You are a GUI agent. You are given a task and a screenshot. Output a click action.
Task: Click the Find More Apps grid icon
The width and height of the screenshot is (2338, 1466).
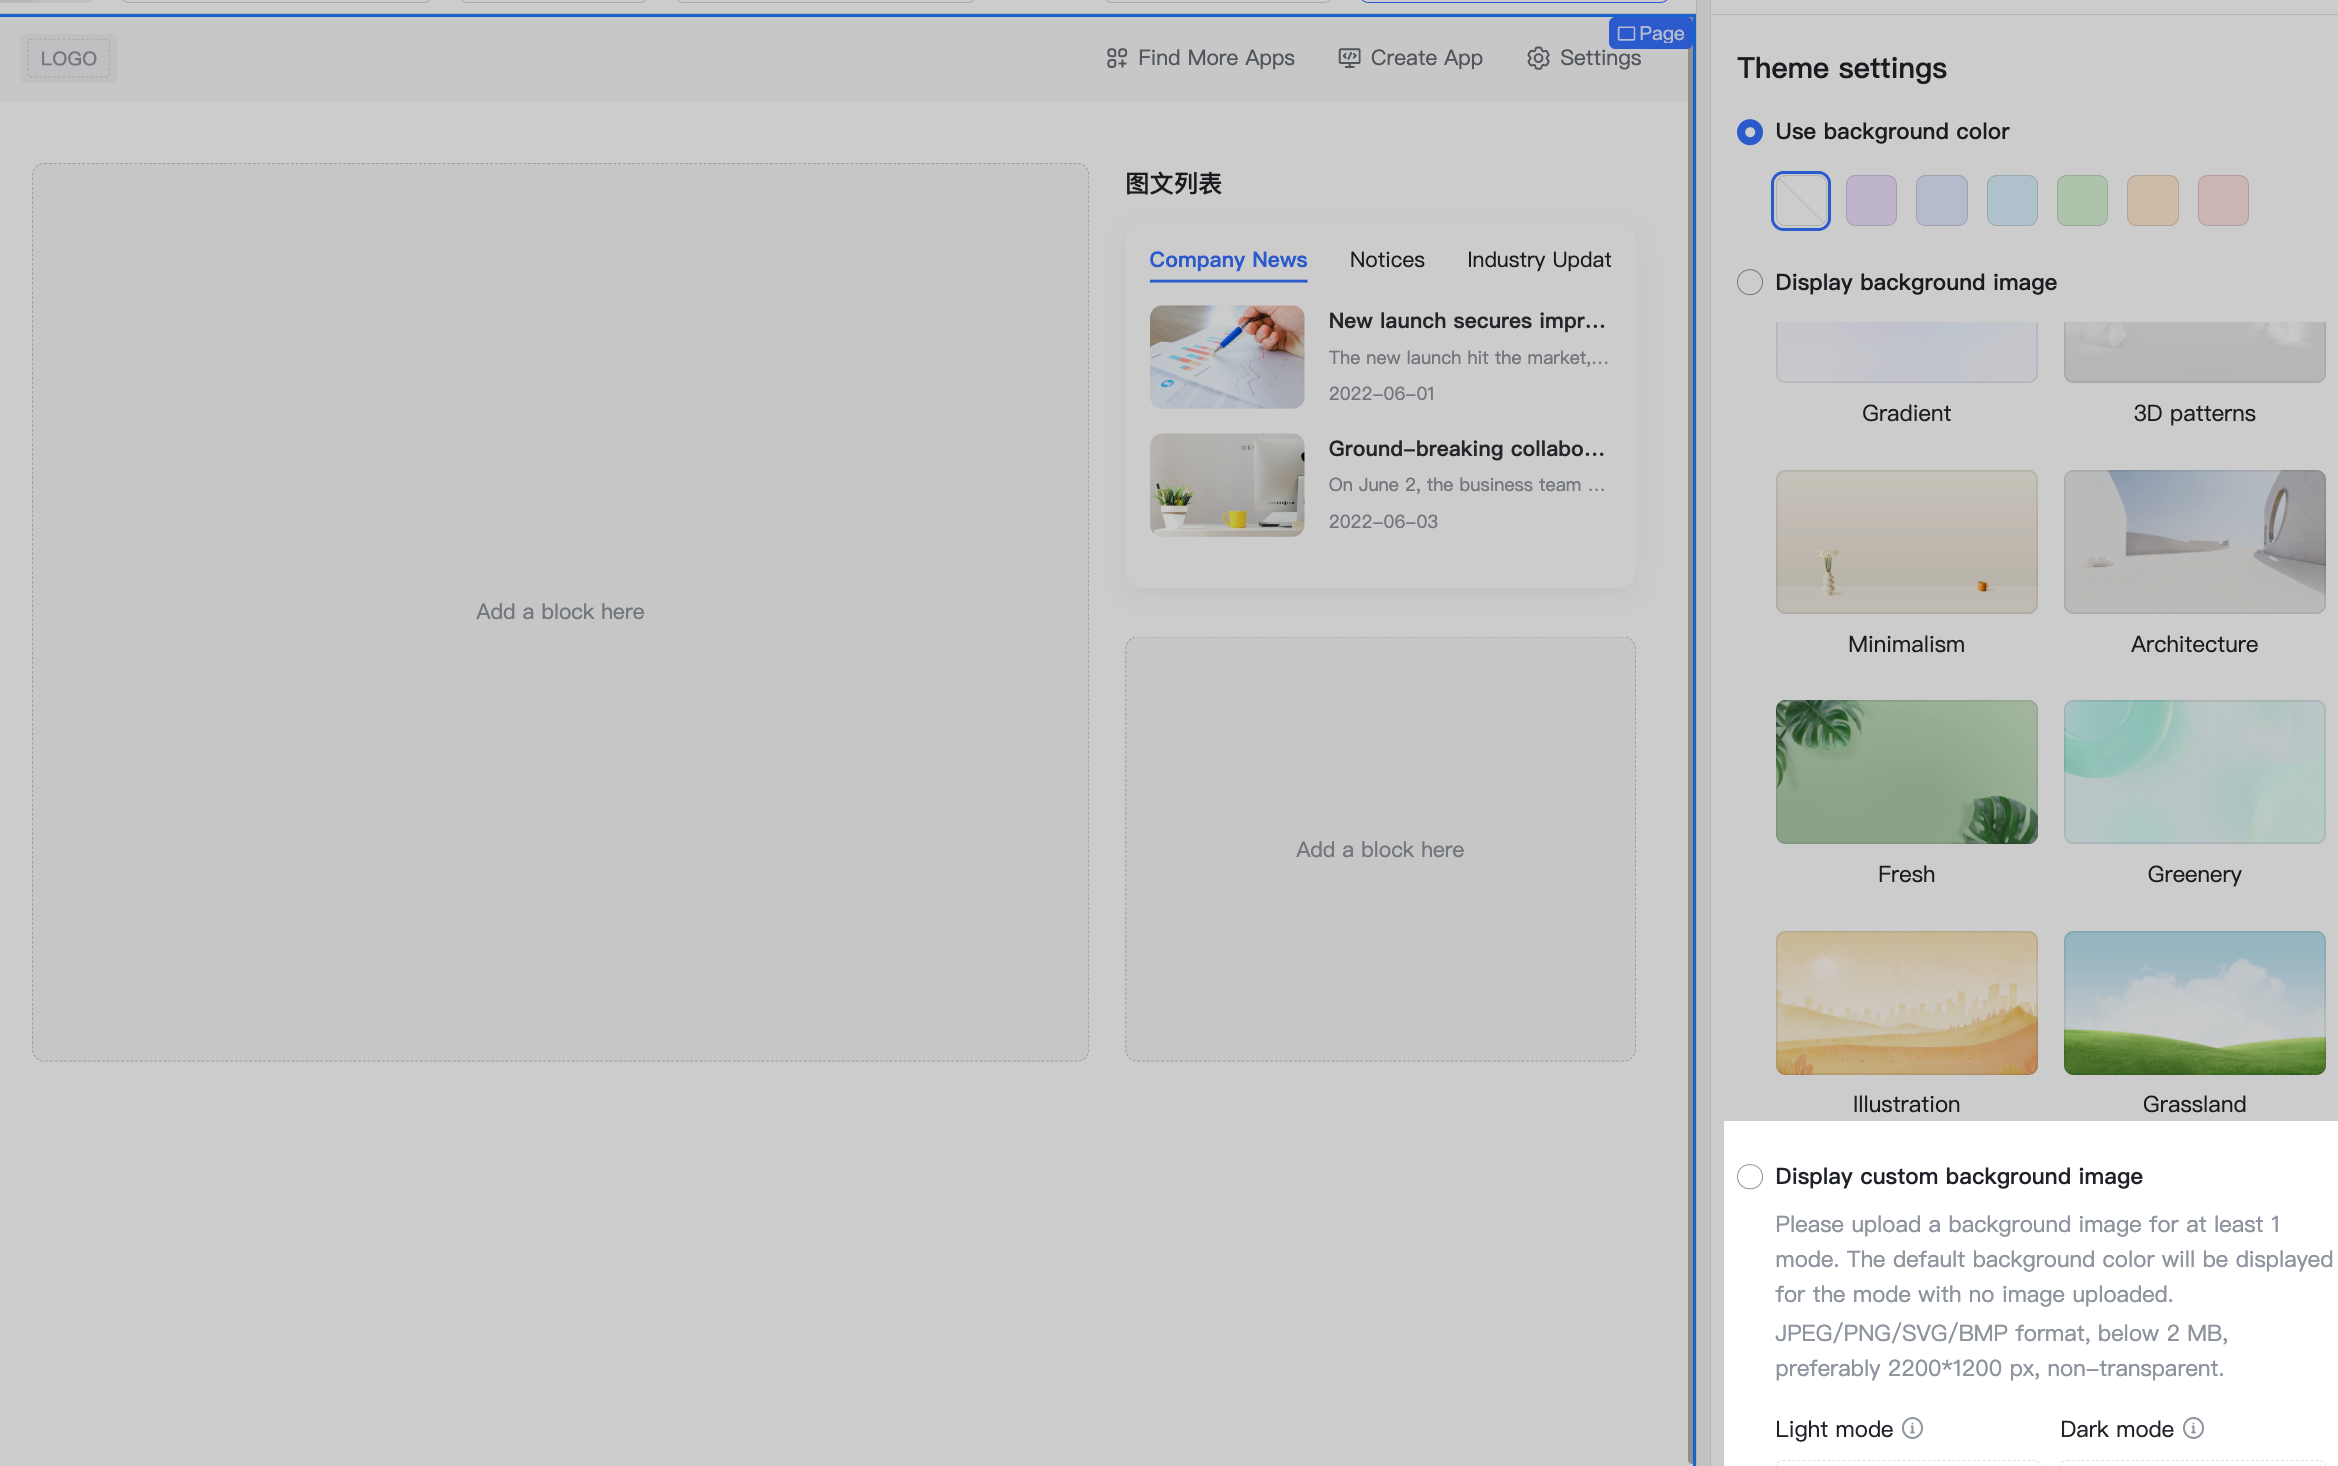[x=1116, y=58]
